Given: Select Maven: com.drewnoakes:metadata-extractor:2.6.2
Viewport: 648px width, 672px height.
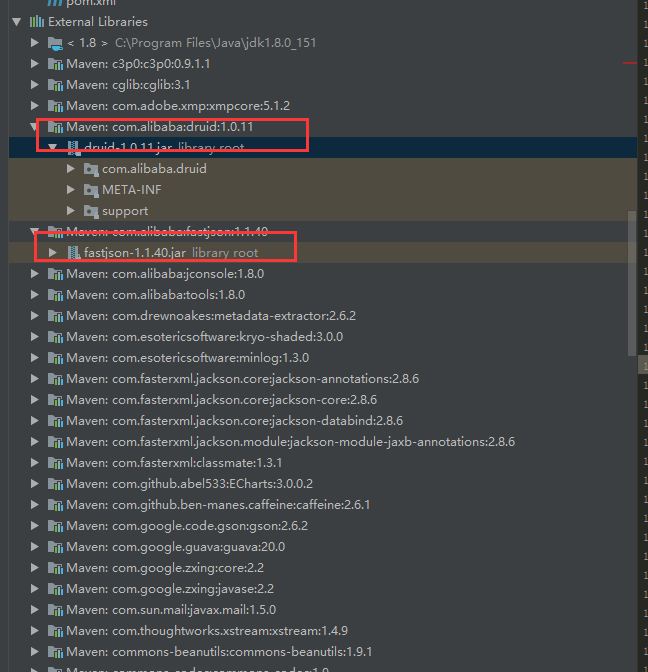Looking at the screenshot, I should (x=323, y=316).
